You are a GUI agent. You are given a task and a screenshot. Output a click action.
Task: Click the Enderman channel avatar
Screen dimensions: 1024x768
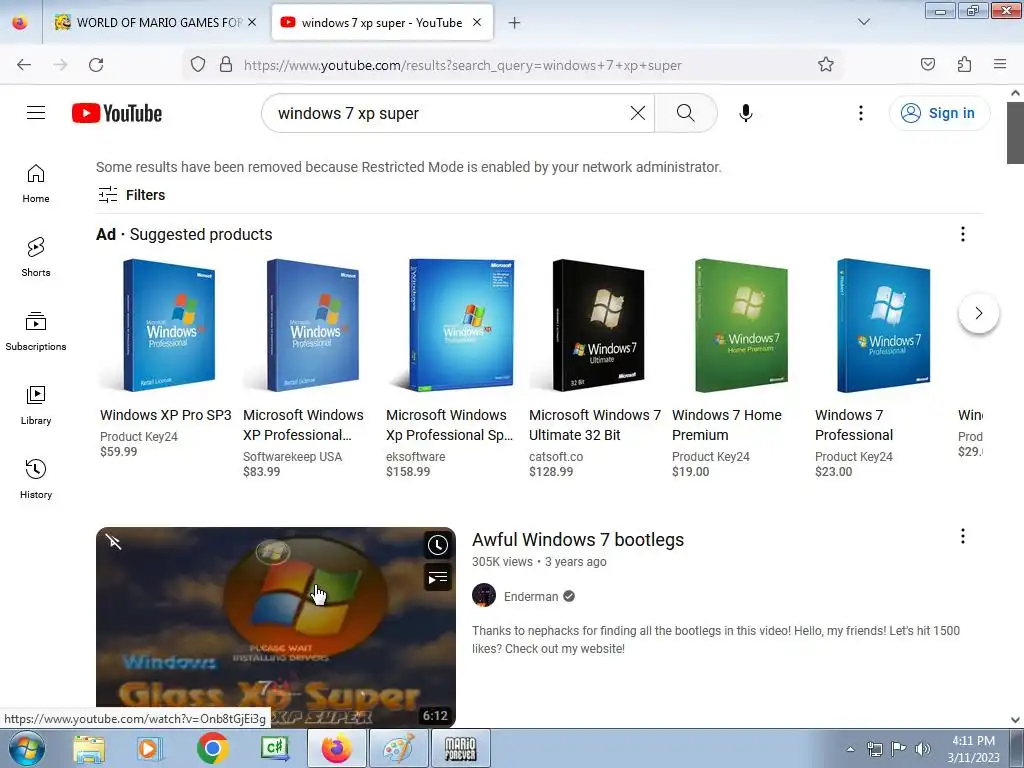coord(484,596)
